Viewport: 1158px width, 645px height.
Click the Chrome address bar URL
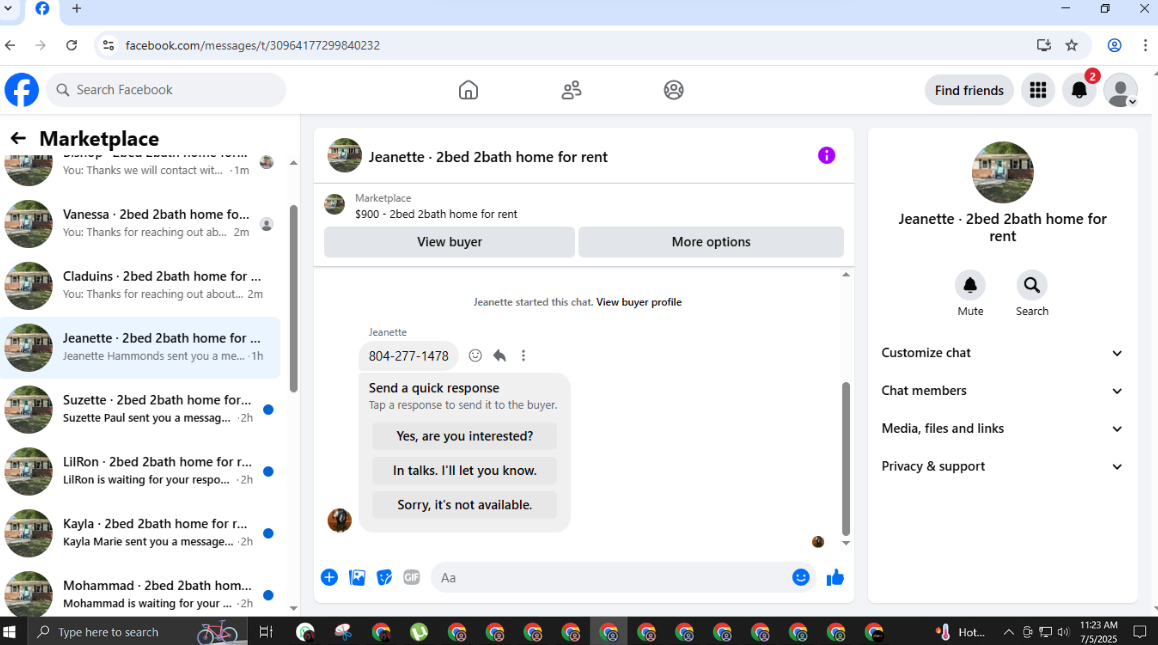point(253,45)
